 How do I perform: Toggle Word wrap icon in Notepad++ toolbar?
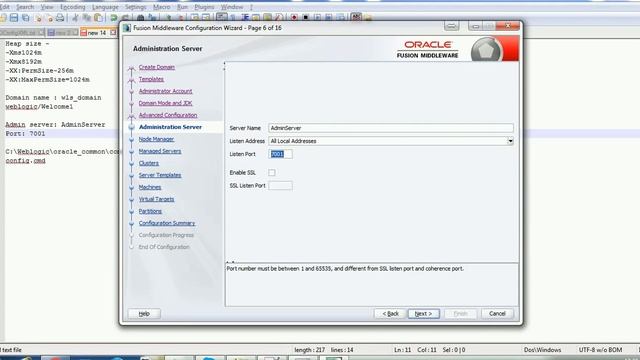click(222, 18)
